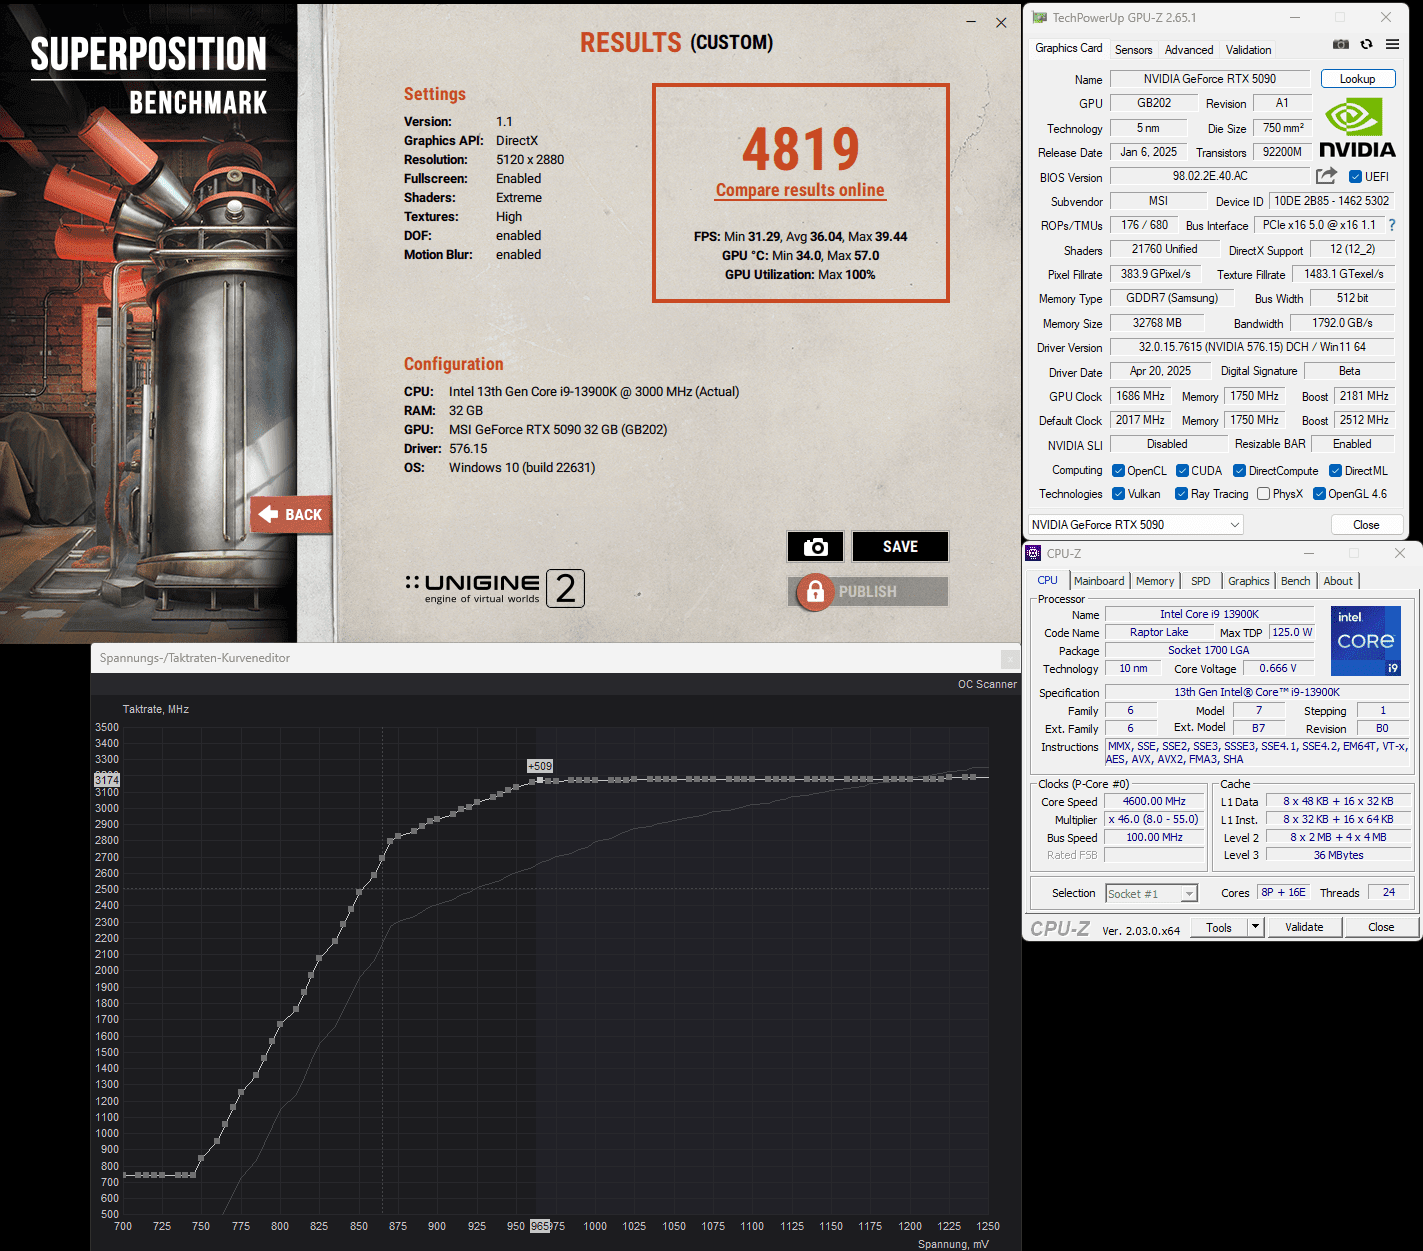
Task: Click the Core Voltage value 0.666 V
Action: pos(1277,668)
